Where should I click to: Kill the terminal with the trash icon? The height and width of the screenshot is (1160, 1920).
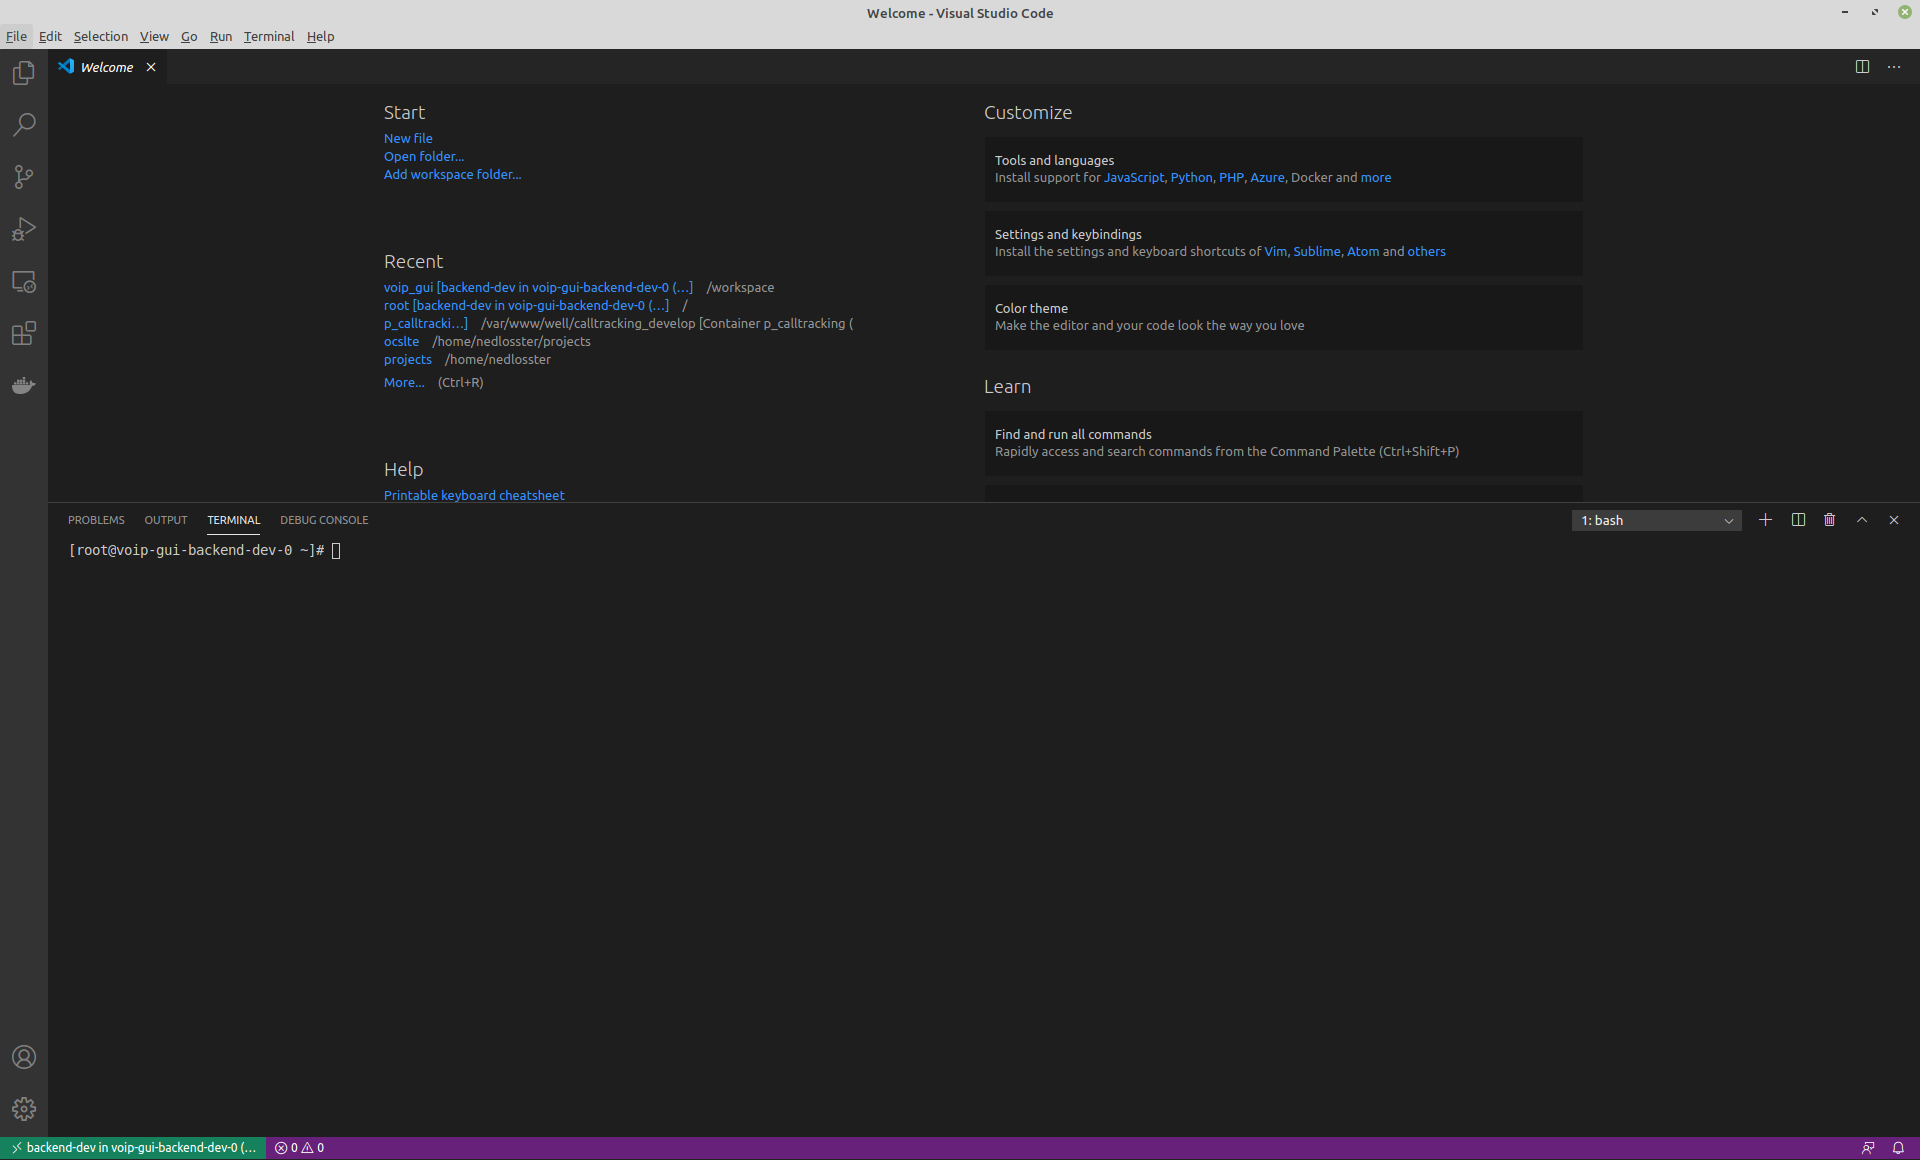point(1829,520)
